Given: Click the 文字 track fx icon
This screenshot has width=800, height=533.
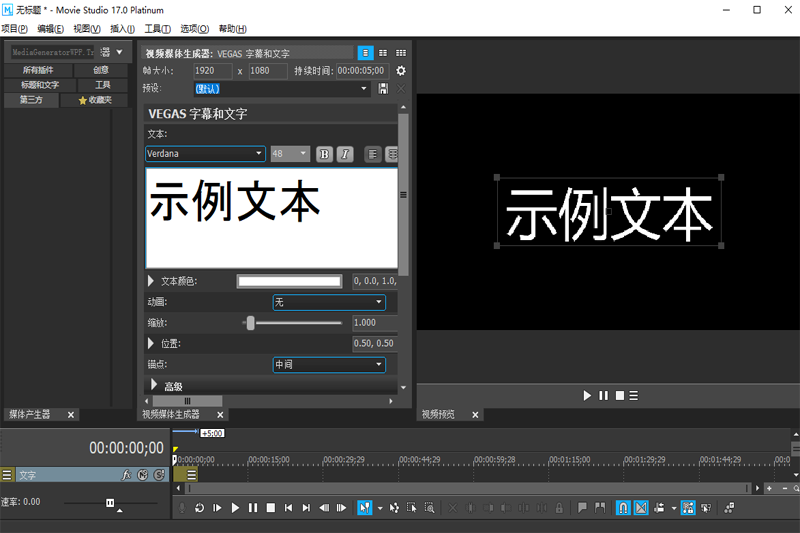Looking at the screenshot, I should pos(126,475).
